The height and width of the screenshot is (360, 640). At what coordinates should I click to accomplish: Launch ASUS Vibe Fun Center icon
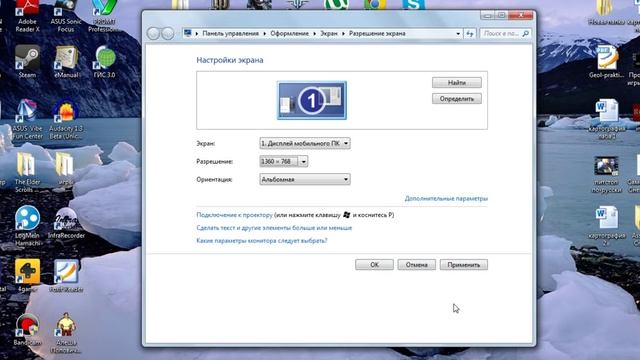click(27, 119)
